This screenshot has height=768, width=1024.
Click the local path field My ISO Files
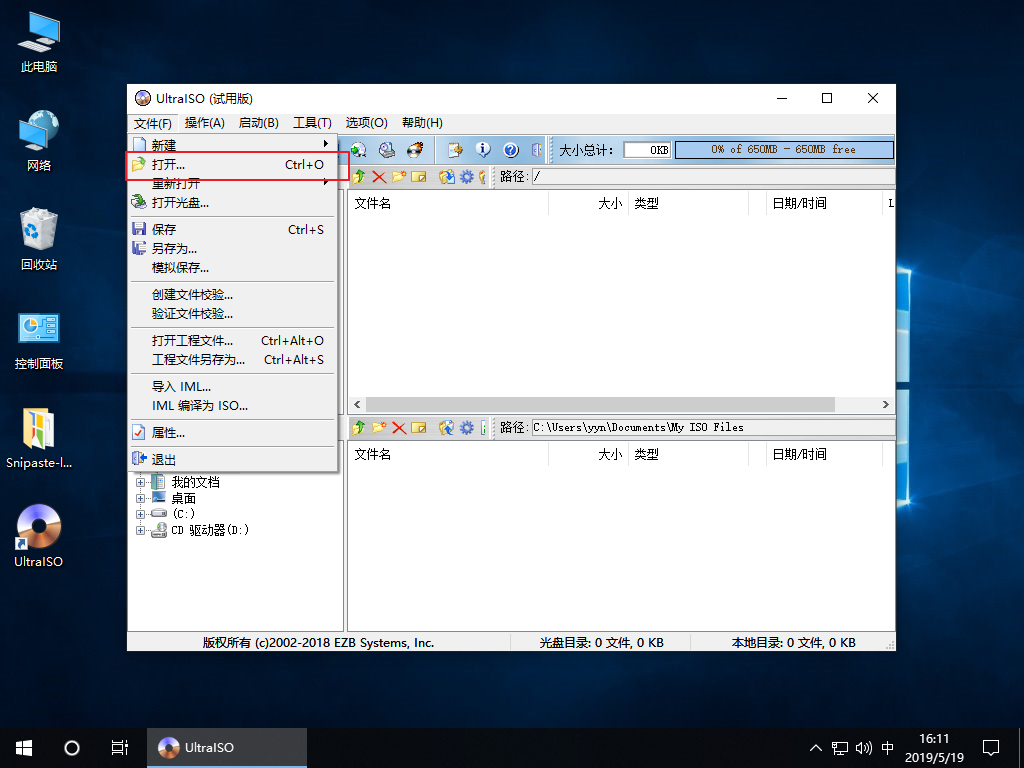point(713,428)
